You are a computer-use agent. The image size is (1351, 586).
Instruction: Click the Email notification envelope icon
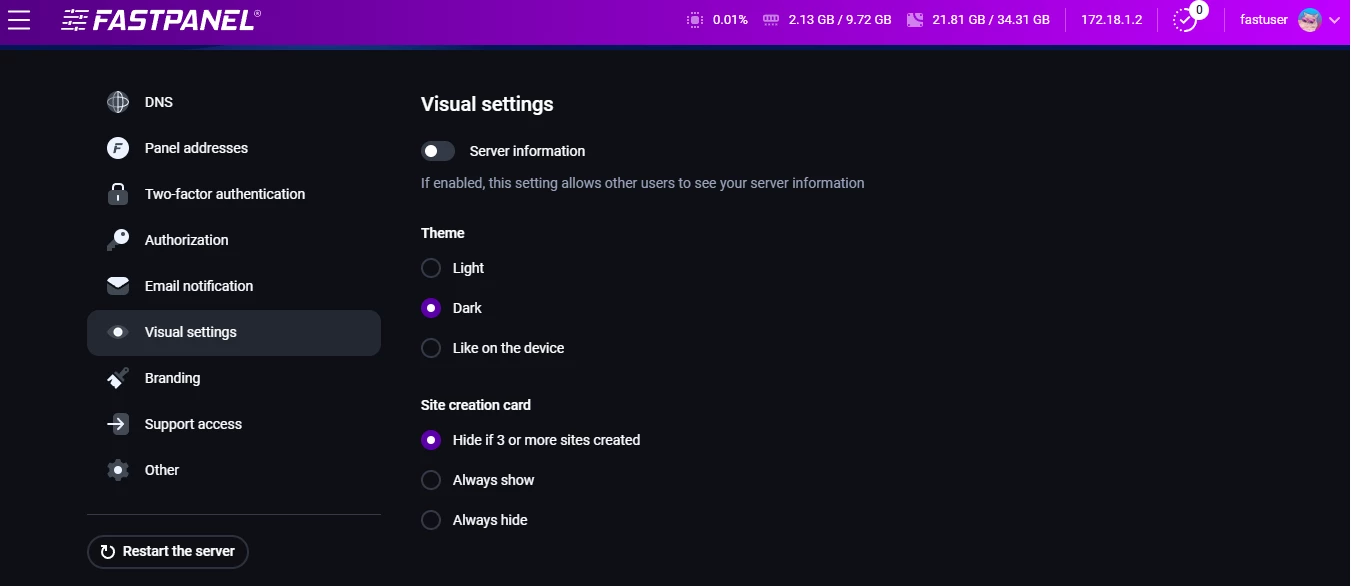(x=117, y=285)
